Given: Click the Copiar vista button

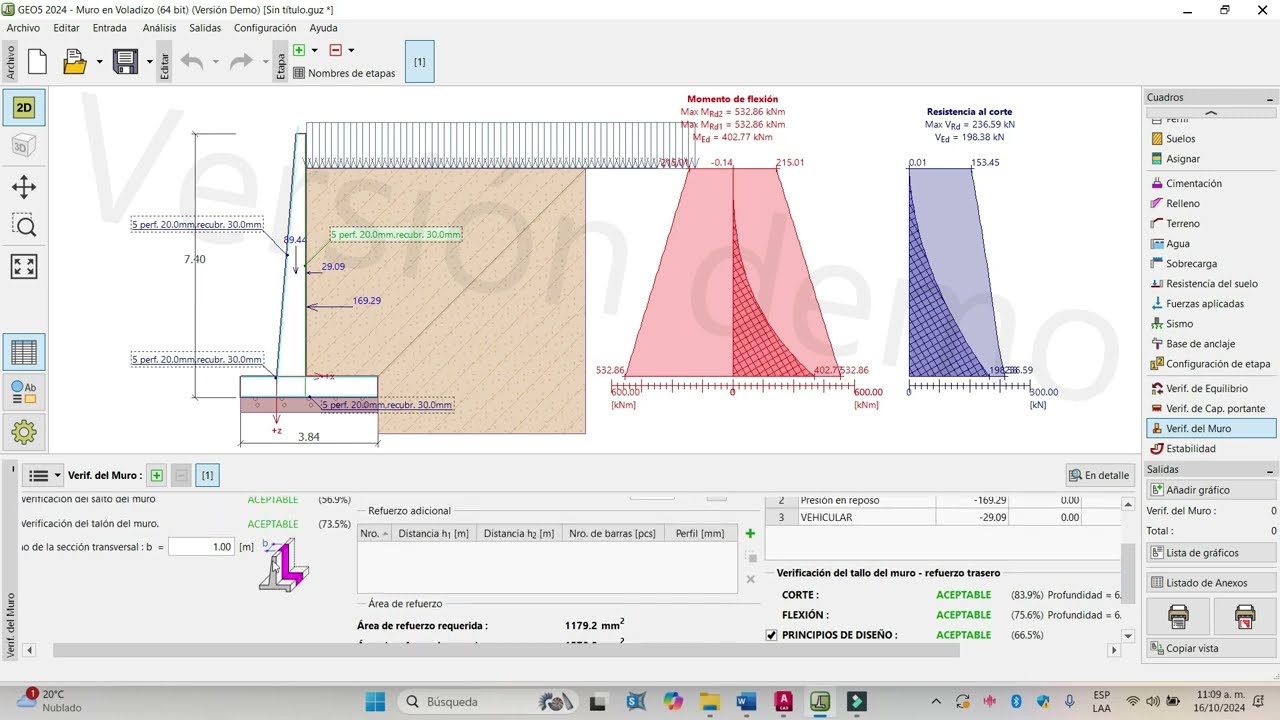Looking at the screenshot, I should point(1211,648).
